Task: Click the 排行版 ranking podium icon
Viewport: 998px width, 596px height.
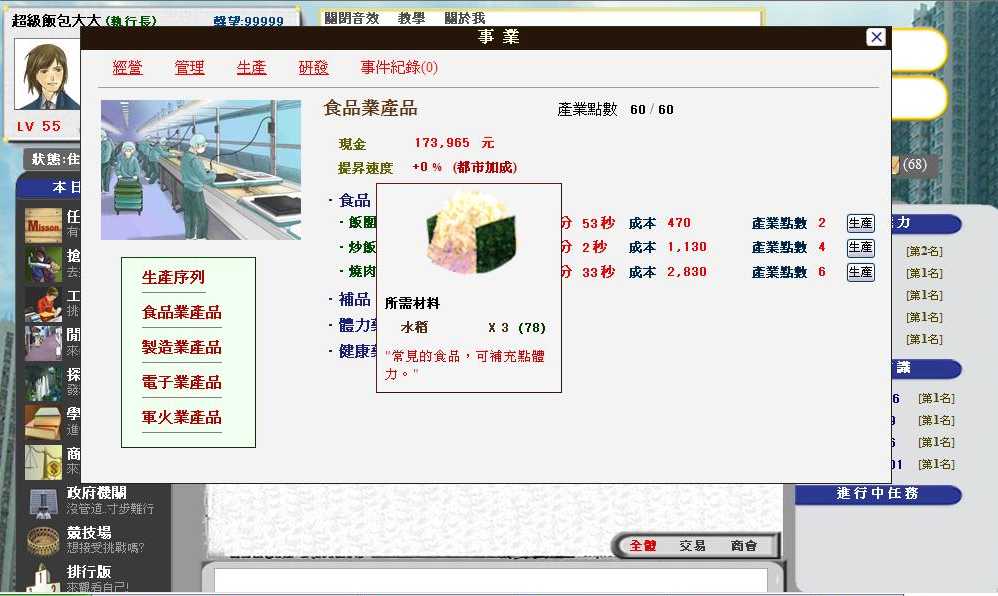Action: point(43,578)
